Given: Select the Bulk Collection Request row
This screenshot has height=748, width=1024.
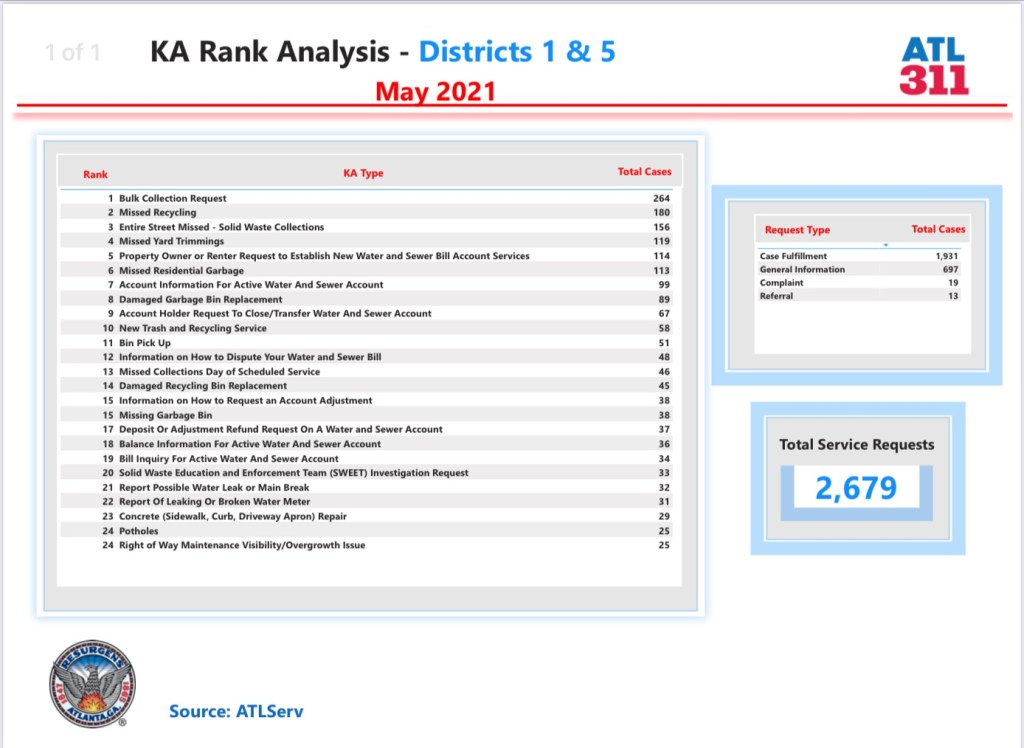Looking at the screenshot, I should pyautogui.click(x=173, y=198).
